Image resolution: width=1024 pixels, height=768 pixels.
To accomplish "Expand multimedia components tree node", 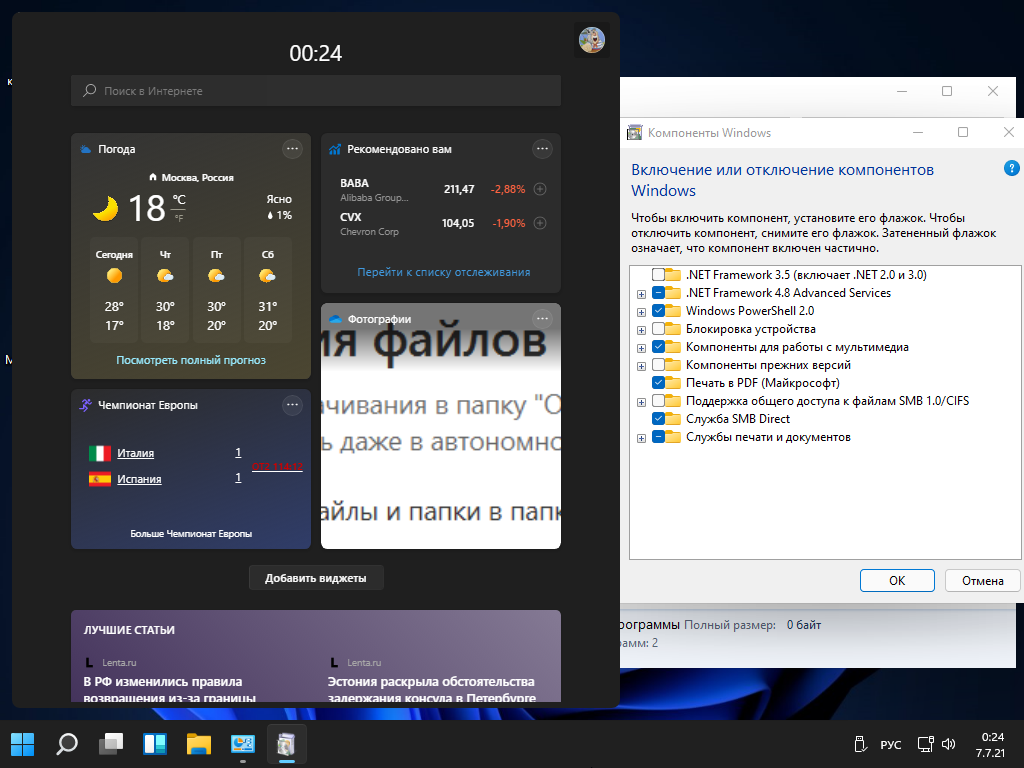I will pyautogui.click(x=641, y=348).
